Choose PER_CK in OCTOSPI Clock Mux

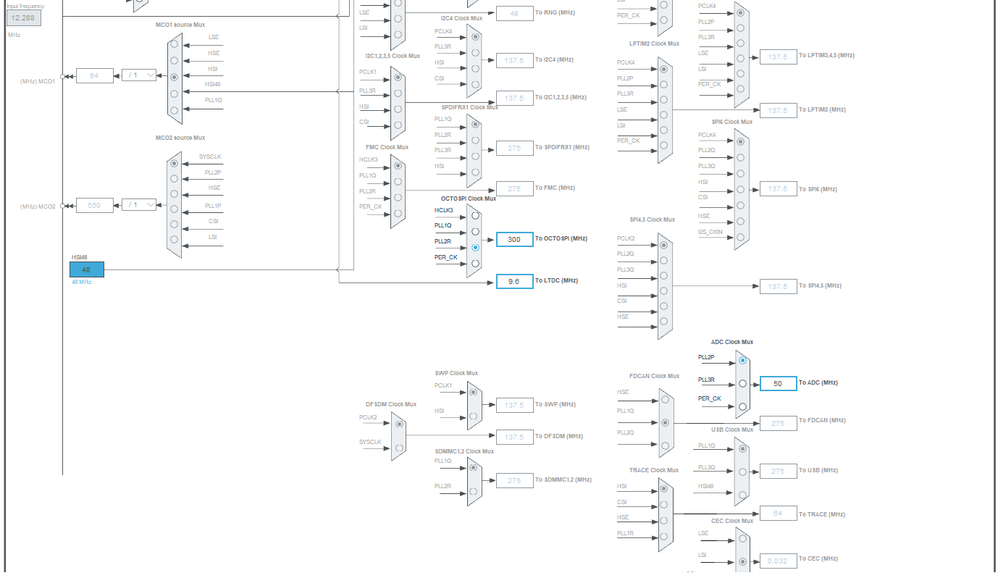click(475, 263)
